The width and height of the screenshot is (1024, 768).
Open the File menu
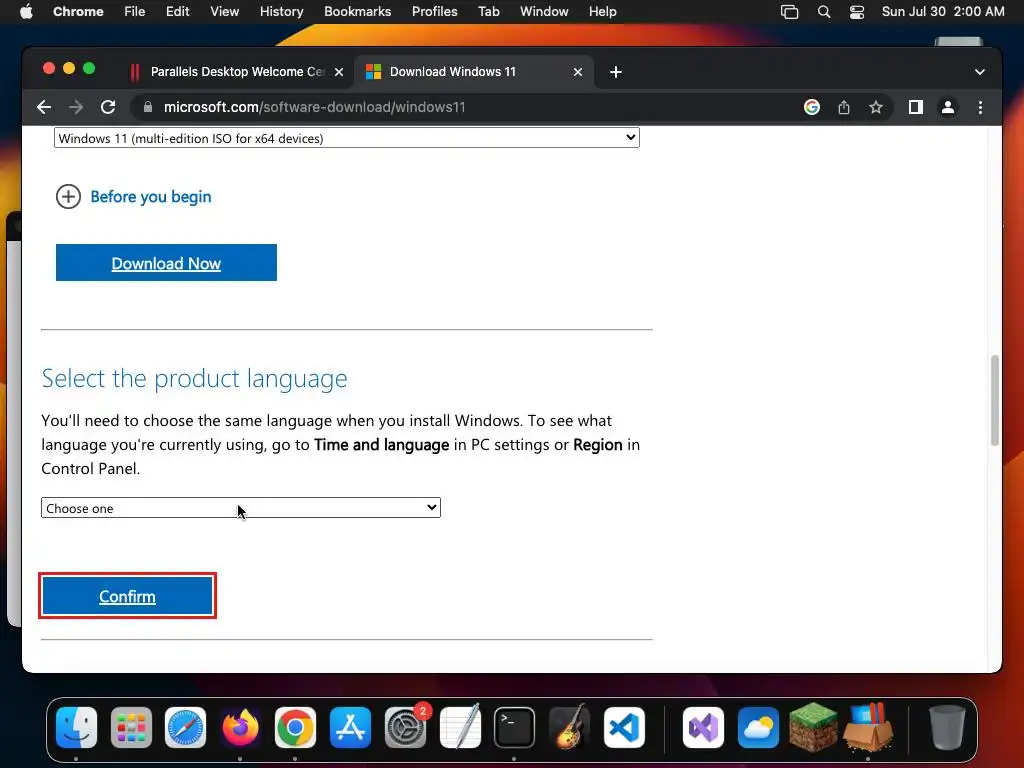tap(135, 12)
